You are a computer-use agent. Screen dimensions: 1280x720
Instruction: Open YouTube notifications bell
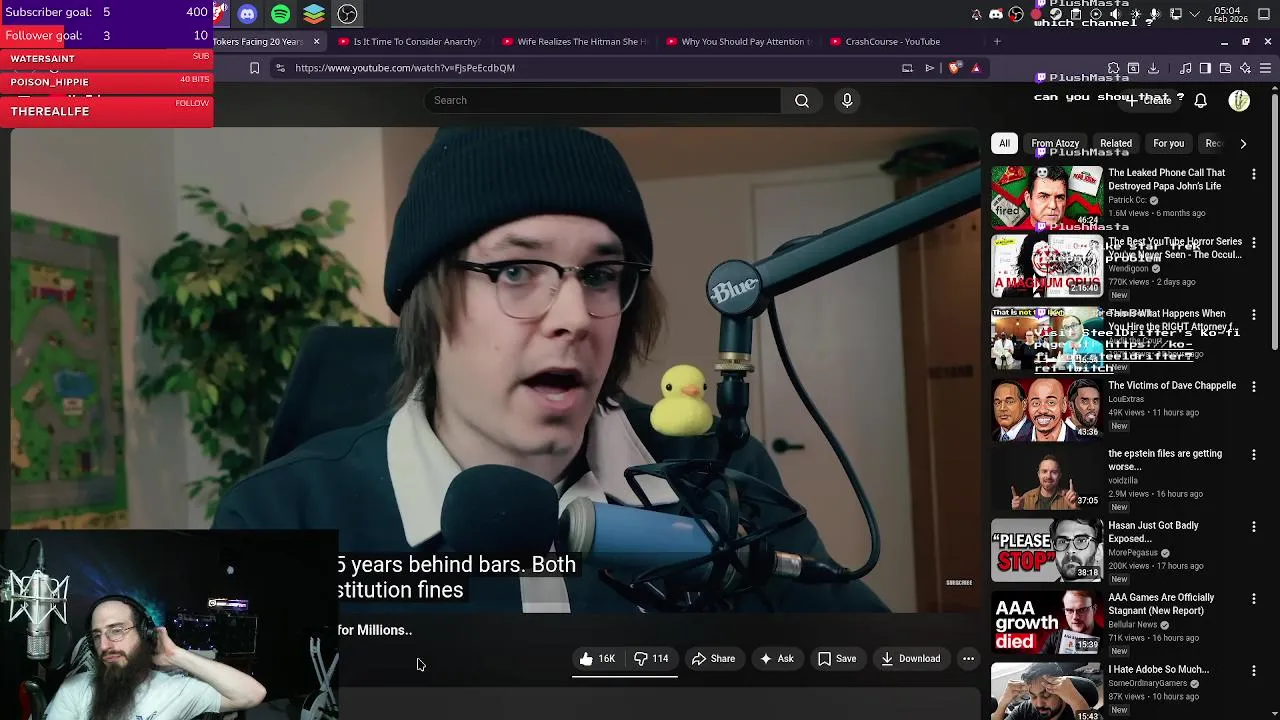pyautogui.click(x=1201, y=101)
